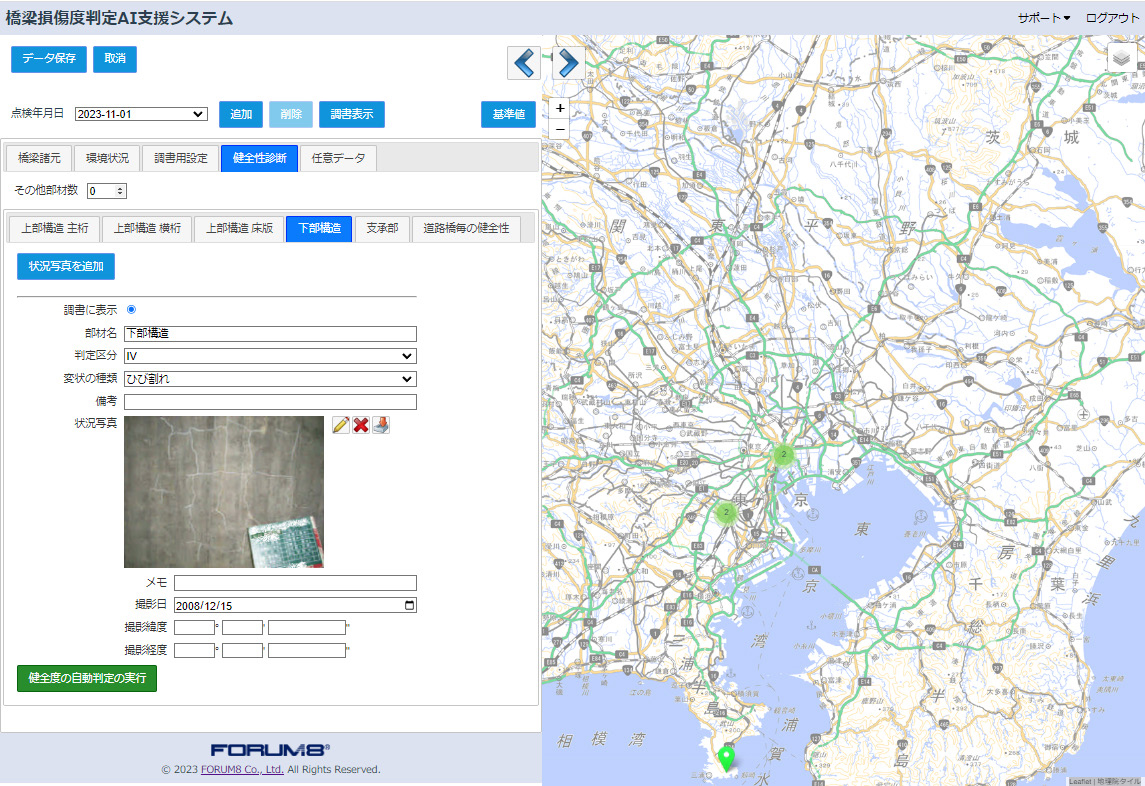Open 道路橋毎の健全性 sub-tab
Image resolution: width=1145 pixels, height=786 pixels.
(467, 229)
